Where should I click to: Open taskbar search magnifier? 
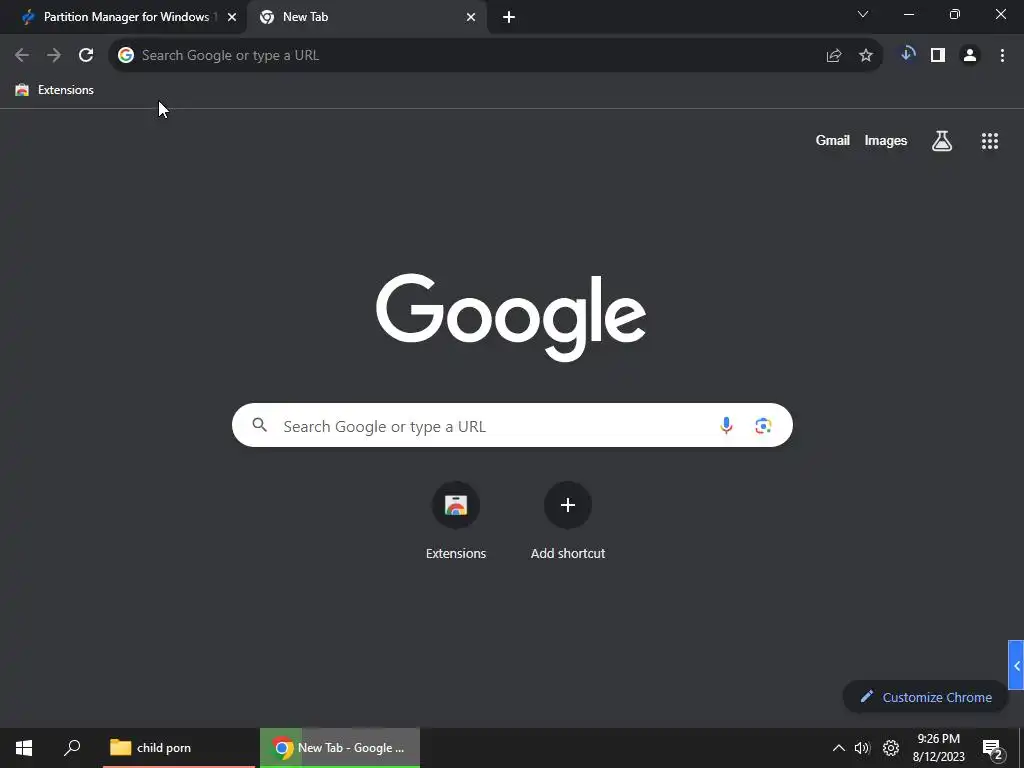72,748
